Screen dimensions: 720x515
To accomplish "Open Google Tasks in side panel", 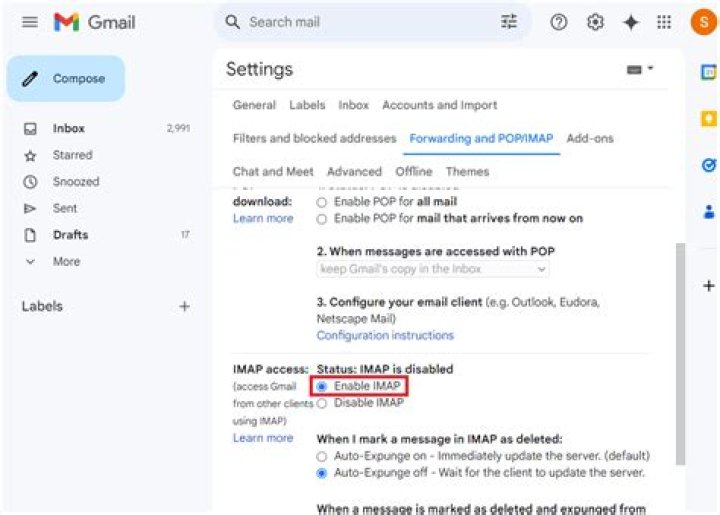I will pos(709,165).
